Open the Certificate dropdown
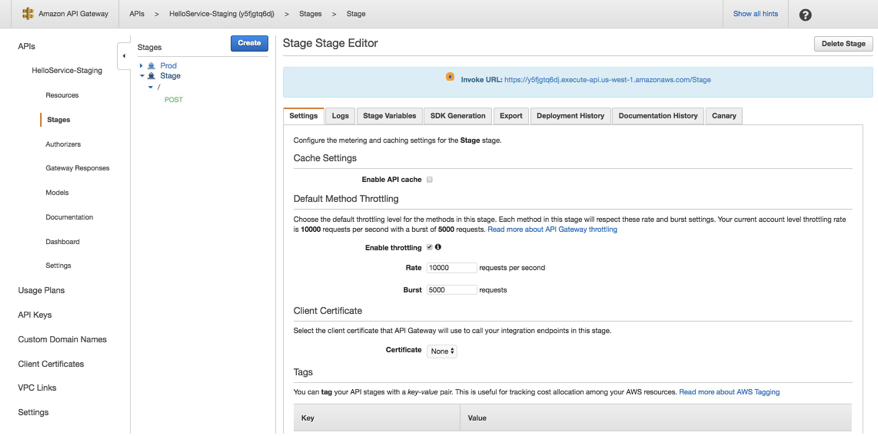Image resolution: width=878 pixels, height=436 pixels. coord(442,351)
